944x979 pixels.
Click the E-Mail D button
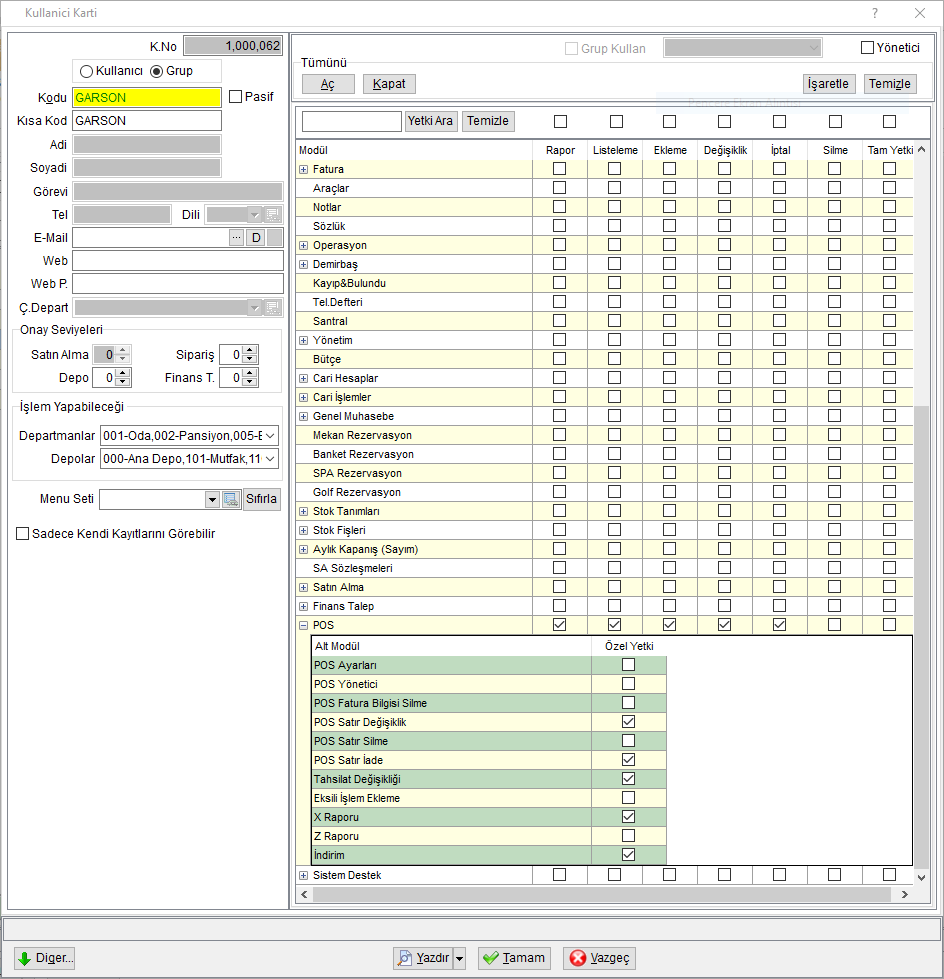(256, 237)
